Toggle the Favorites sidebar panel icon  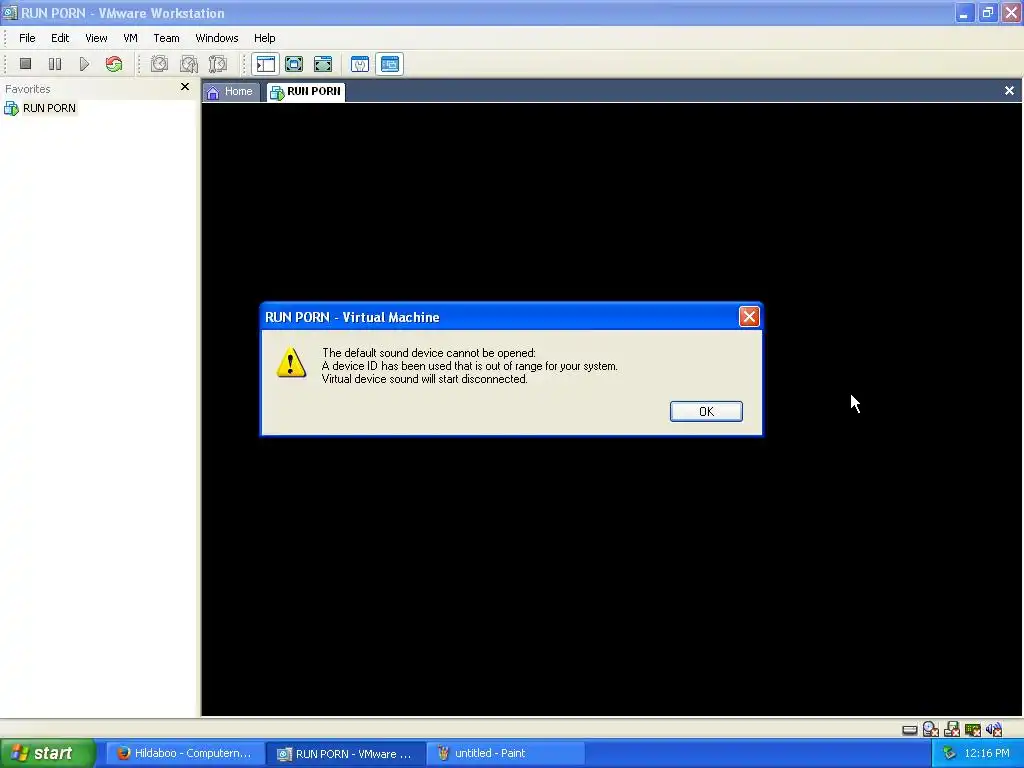click(266, 64)
